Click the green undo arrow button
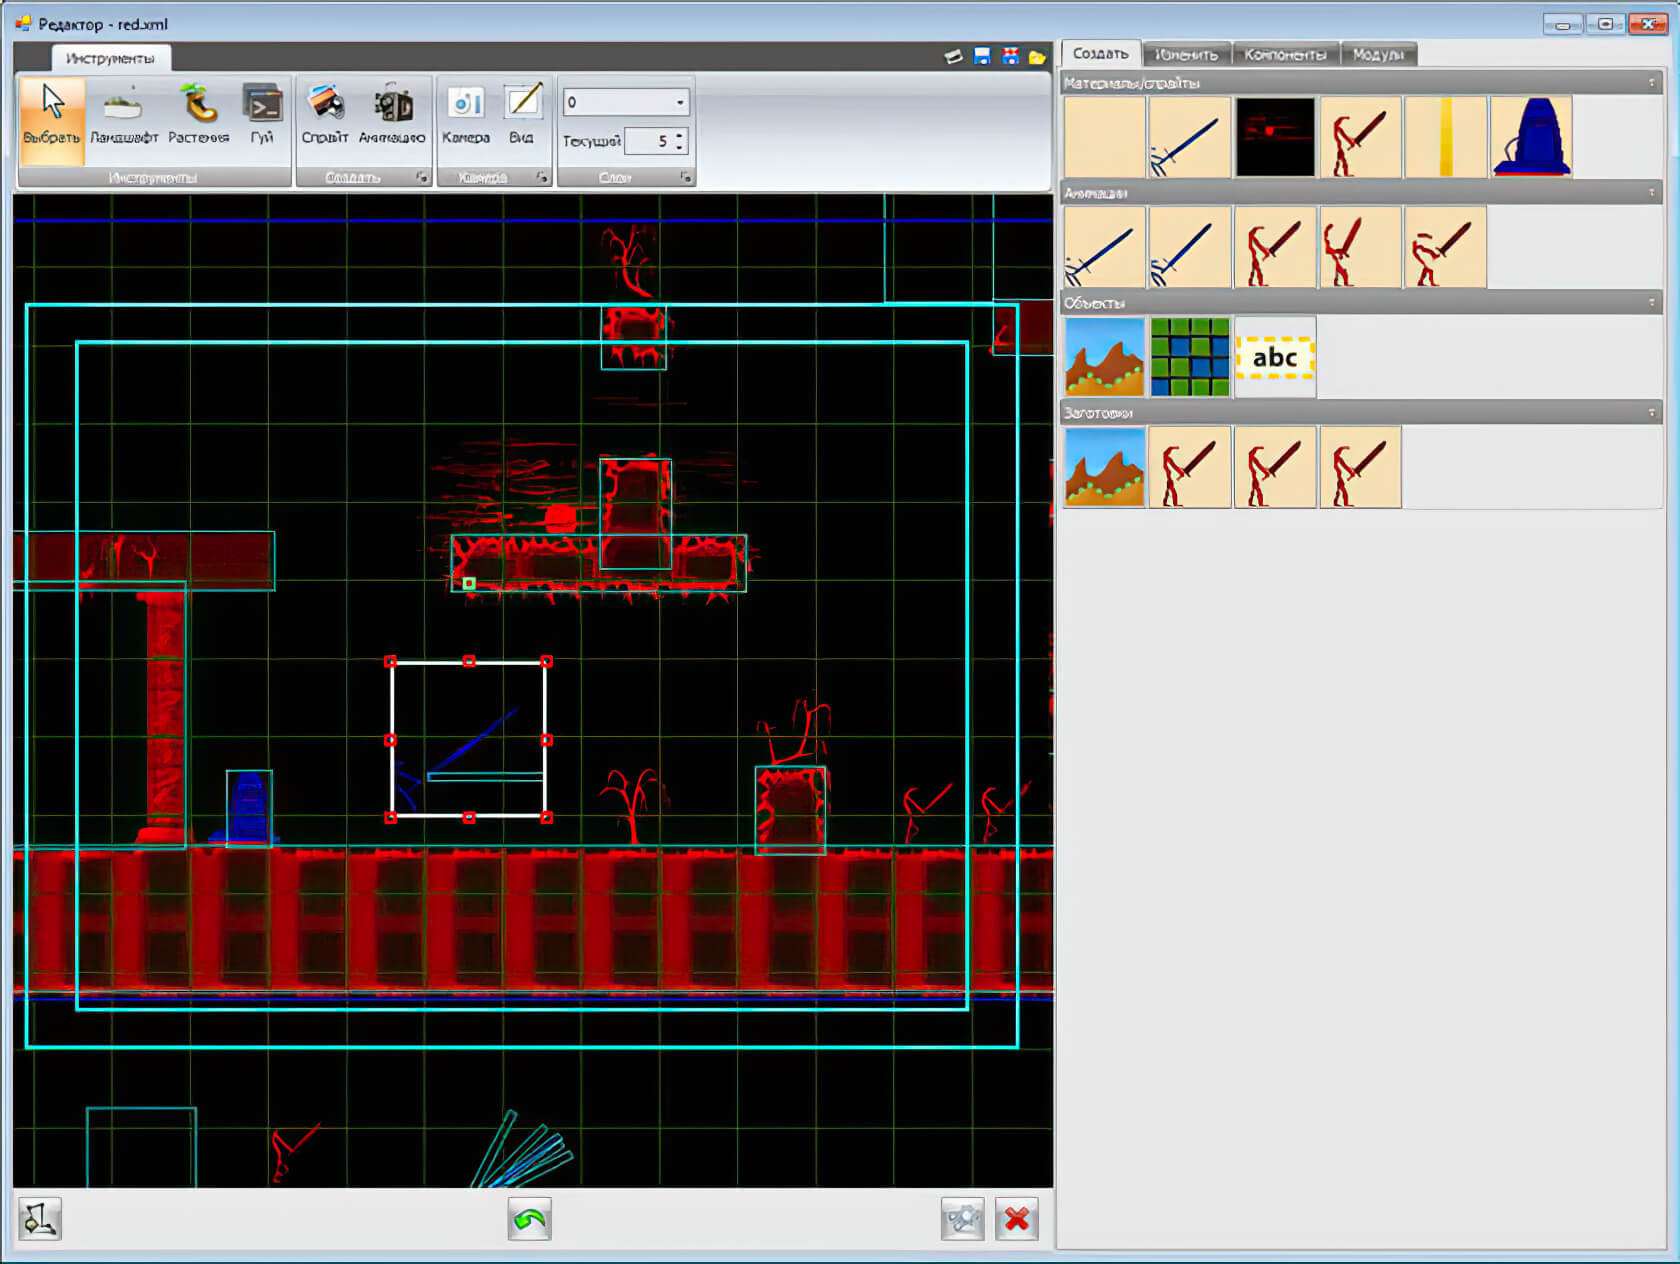 [529, 1219]
